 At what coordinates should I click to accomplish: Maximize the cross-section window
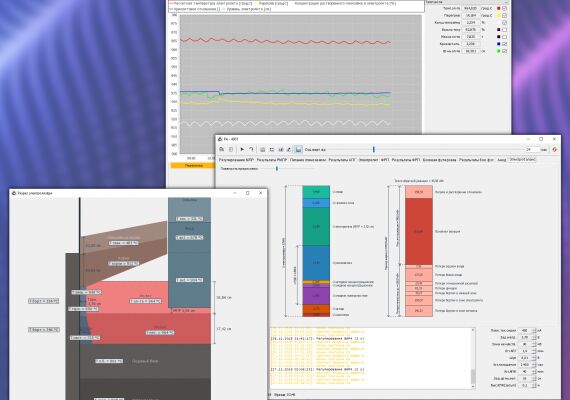tap(248, 193)
